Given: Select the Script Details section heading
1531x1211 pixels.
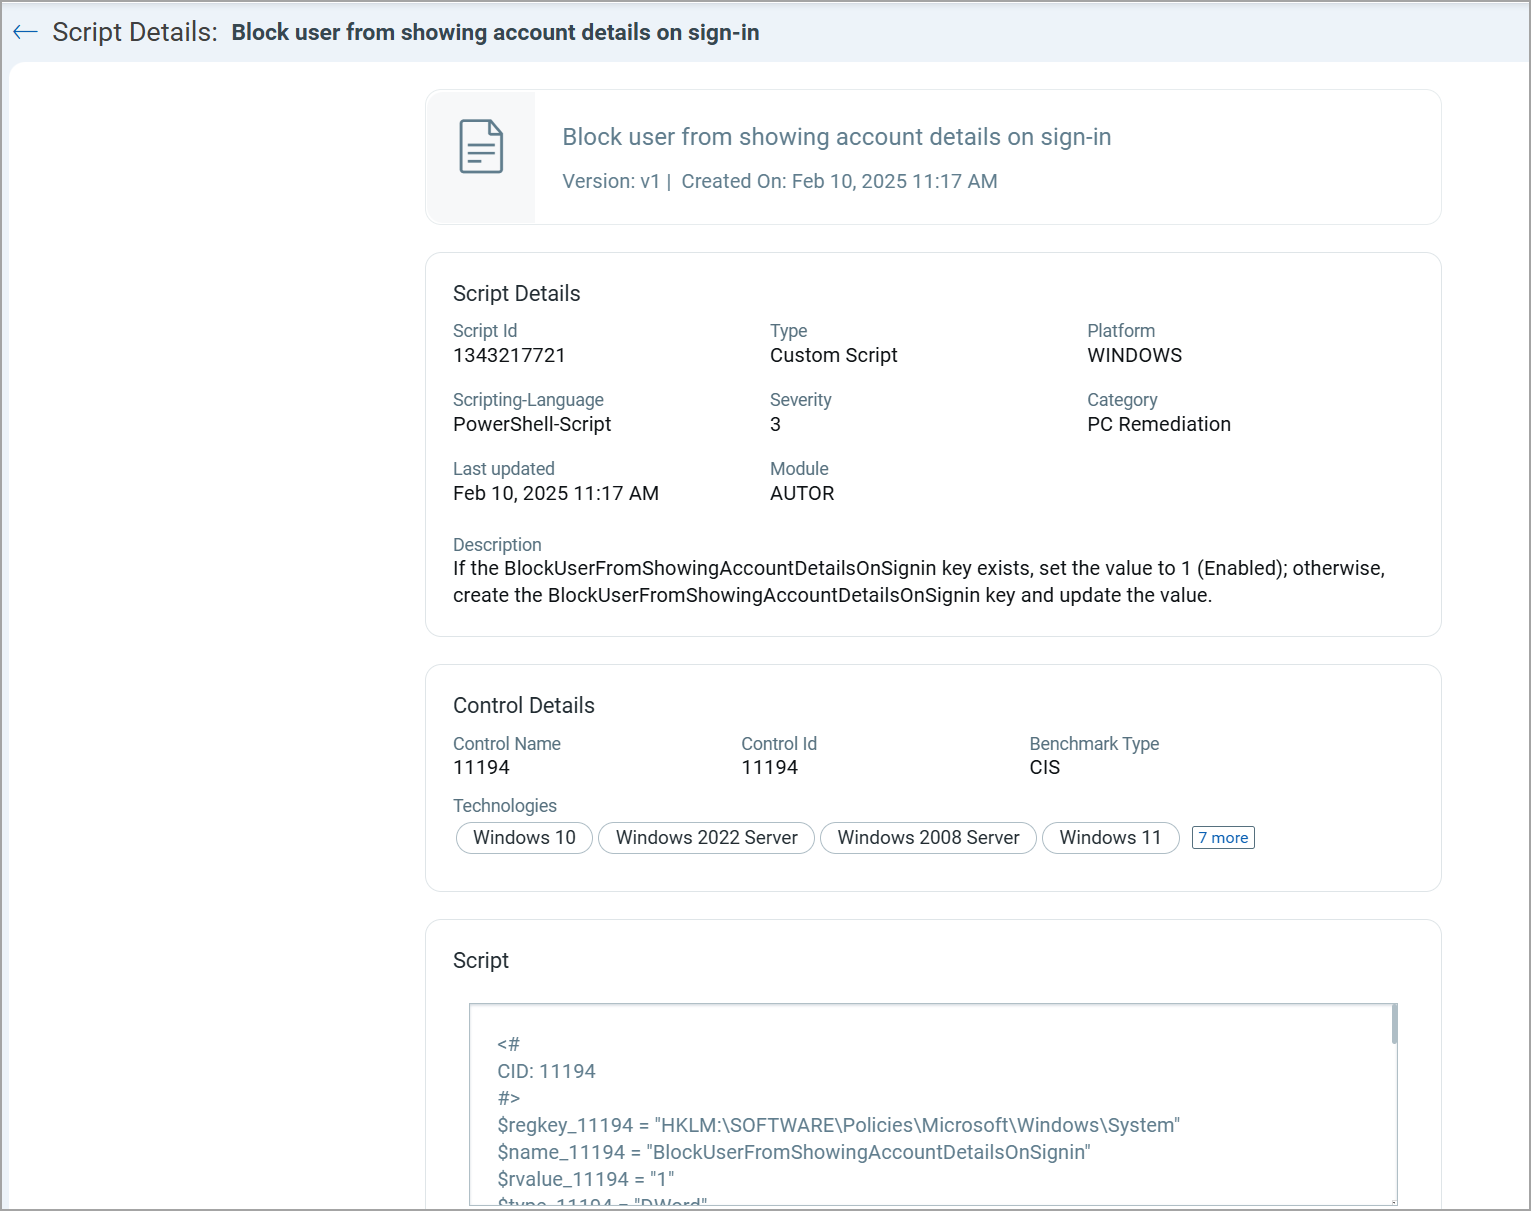Looking at the screenshot, I should pyautogui.click(x=516, y=293).
